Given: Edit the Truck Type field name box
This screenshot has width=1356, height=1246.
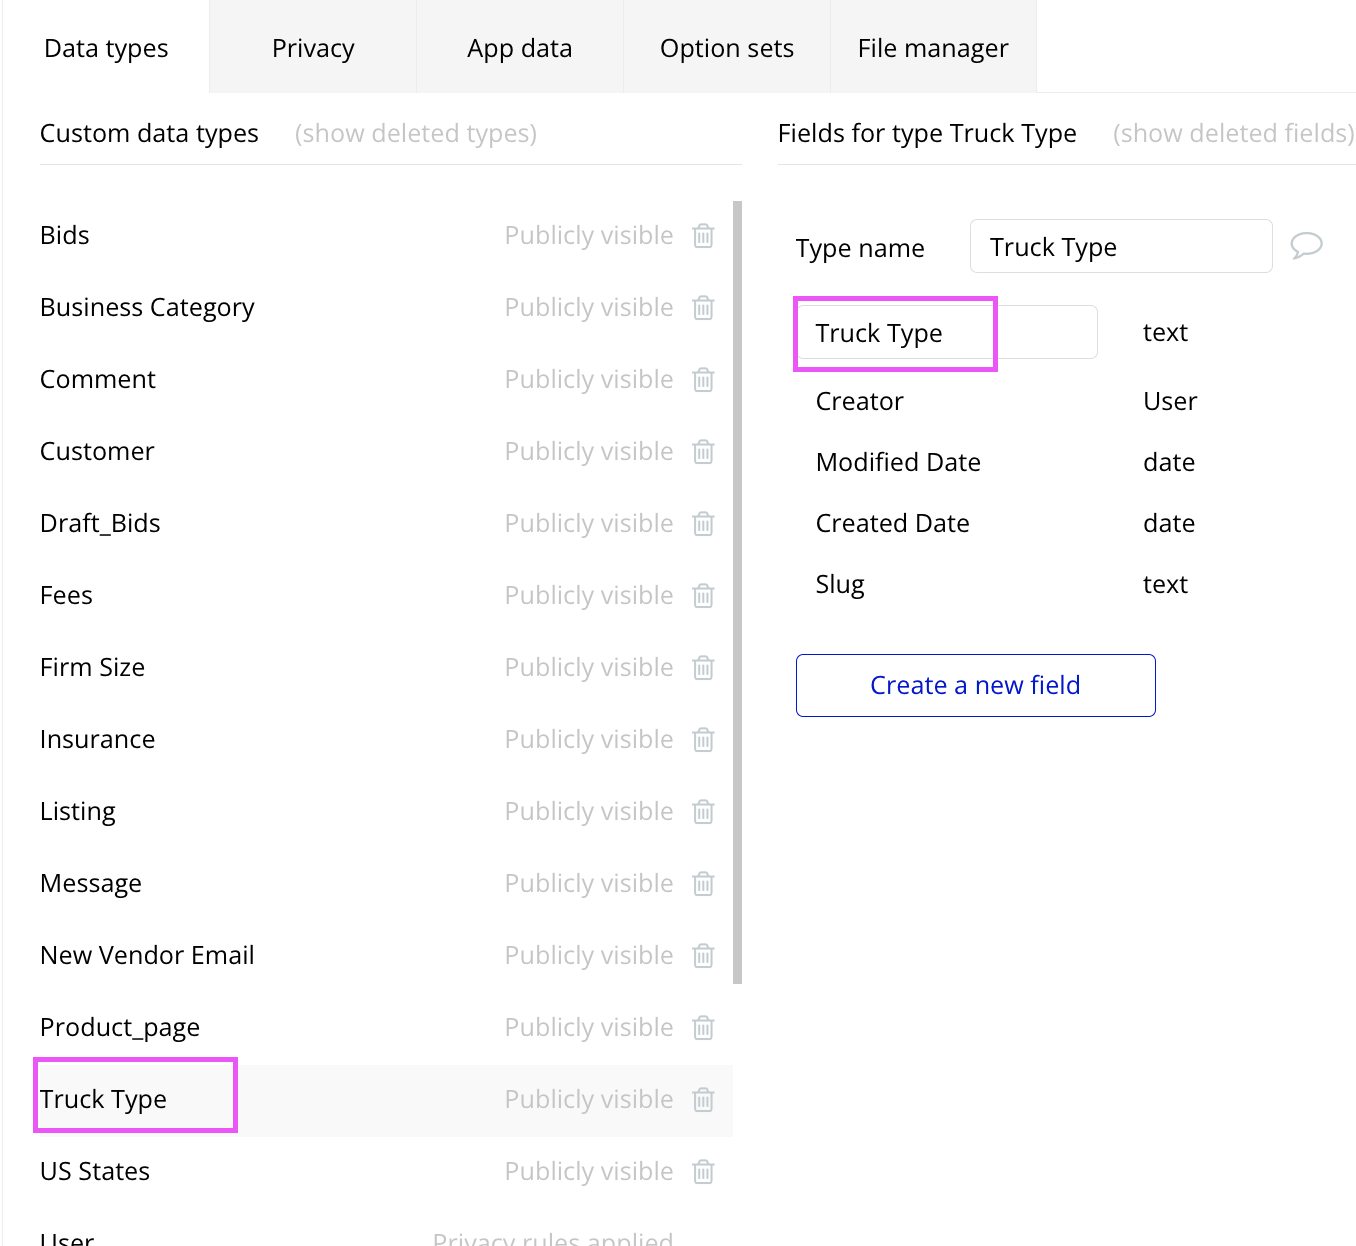Looking at the screenshot, I should pos(947,333).
